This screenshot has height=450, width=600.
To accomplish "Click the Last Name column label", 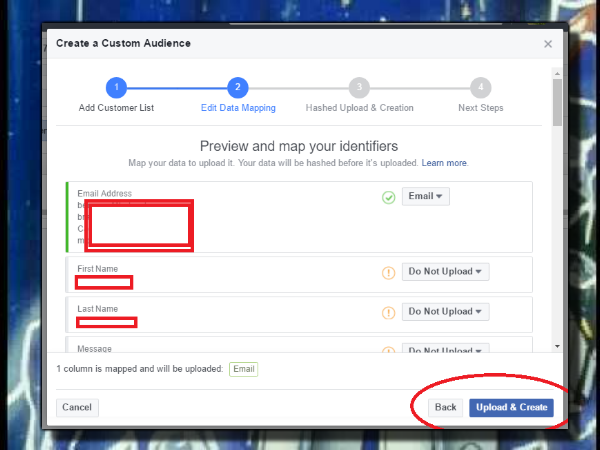I will 98,309.
